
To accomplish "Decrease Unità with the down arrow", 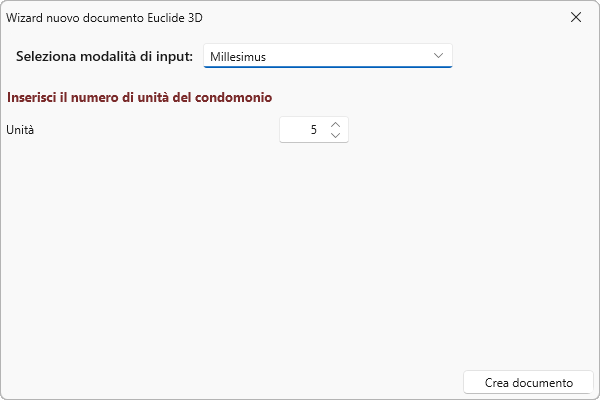I will tap(335, 135).
